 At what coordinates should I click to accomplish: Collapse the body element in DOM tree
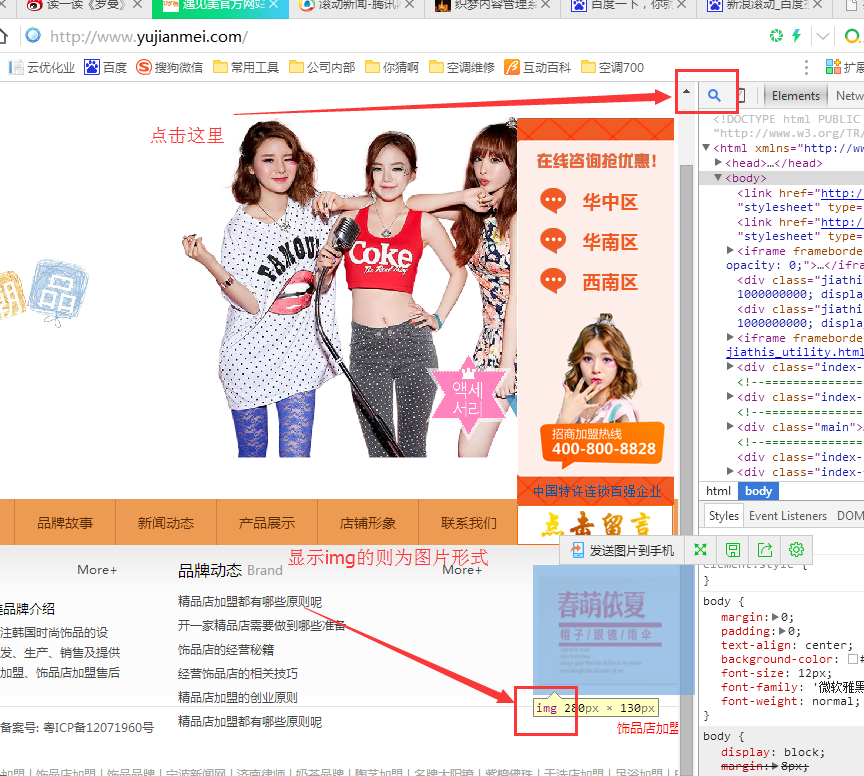coord(719,178)
